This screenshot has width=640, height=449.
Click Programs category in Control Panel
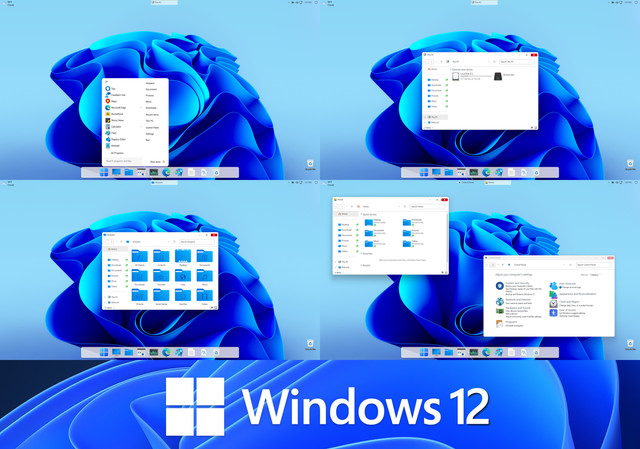pyautogui.click(x=511, y=322)
